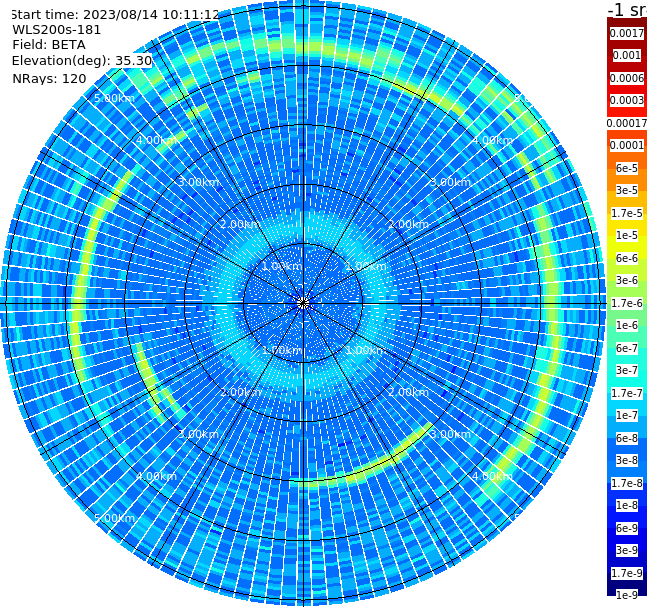Select the 3e-6 color scale value
This screenshot has height=607, width=647.
click(x=627, y=280)
